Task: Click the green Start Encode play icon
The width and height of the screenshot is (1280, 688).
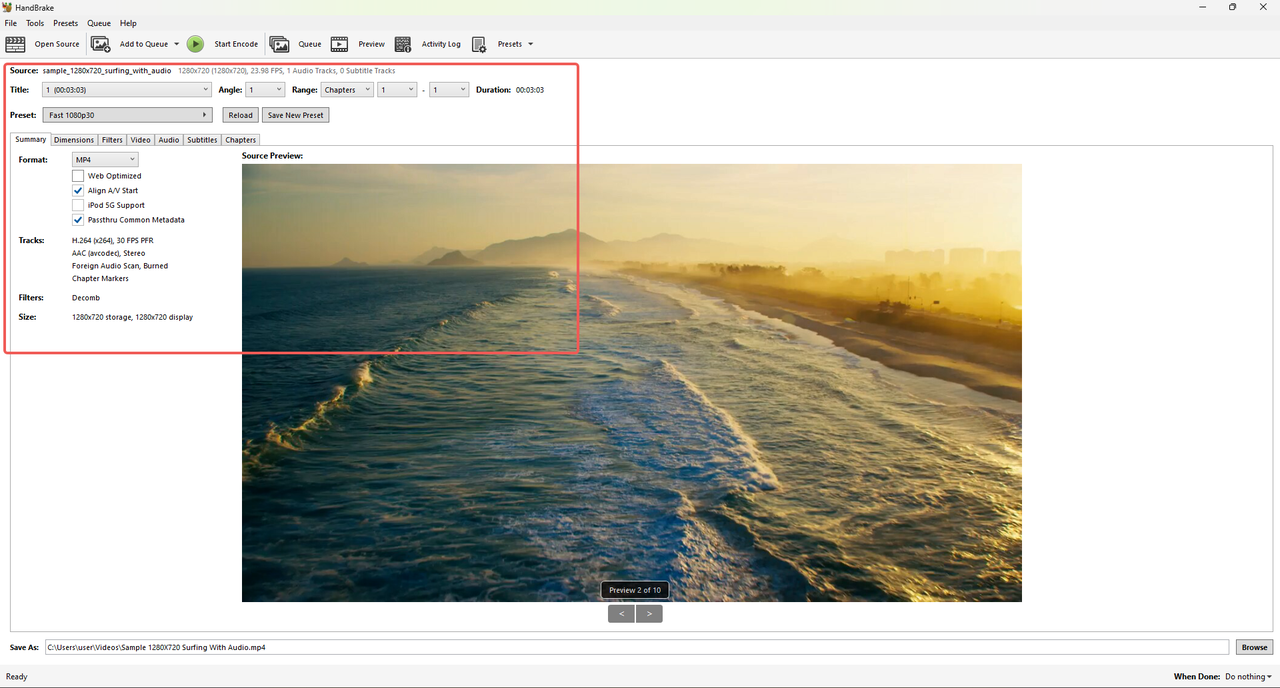Action: click(195, 44)
